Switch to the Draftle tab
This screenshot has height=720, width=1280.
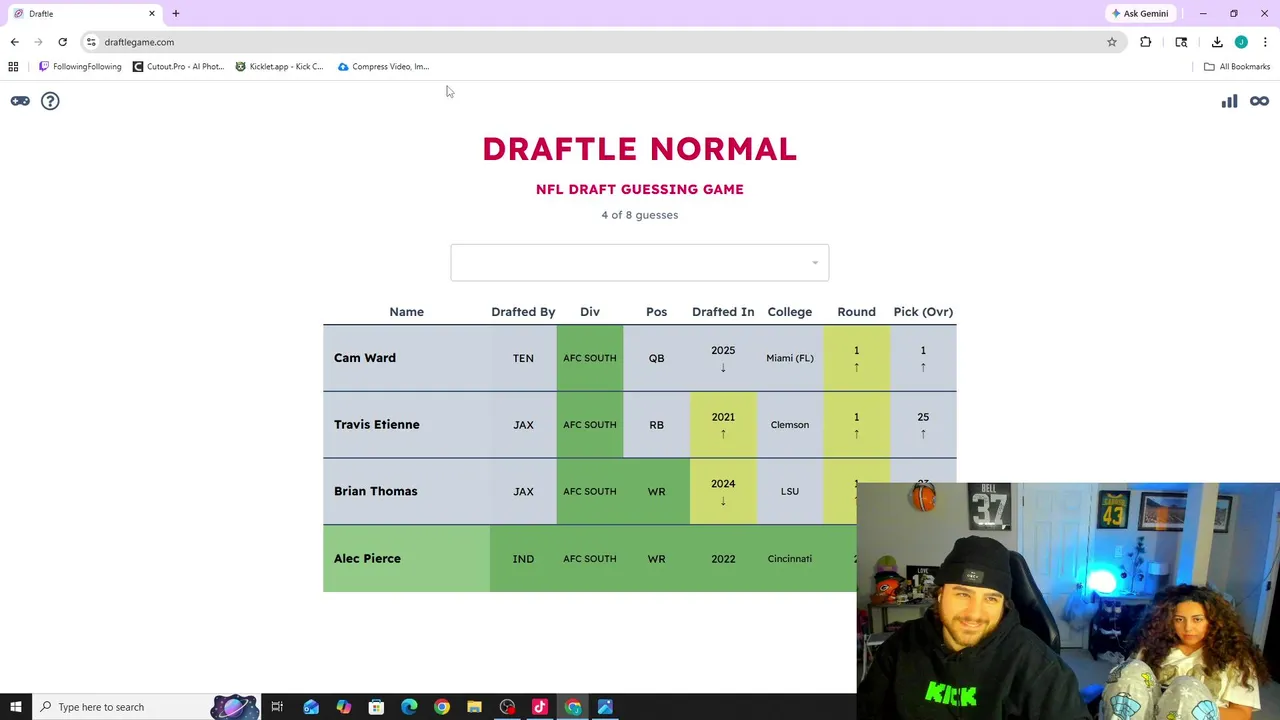click(84, 13)
